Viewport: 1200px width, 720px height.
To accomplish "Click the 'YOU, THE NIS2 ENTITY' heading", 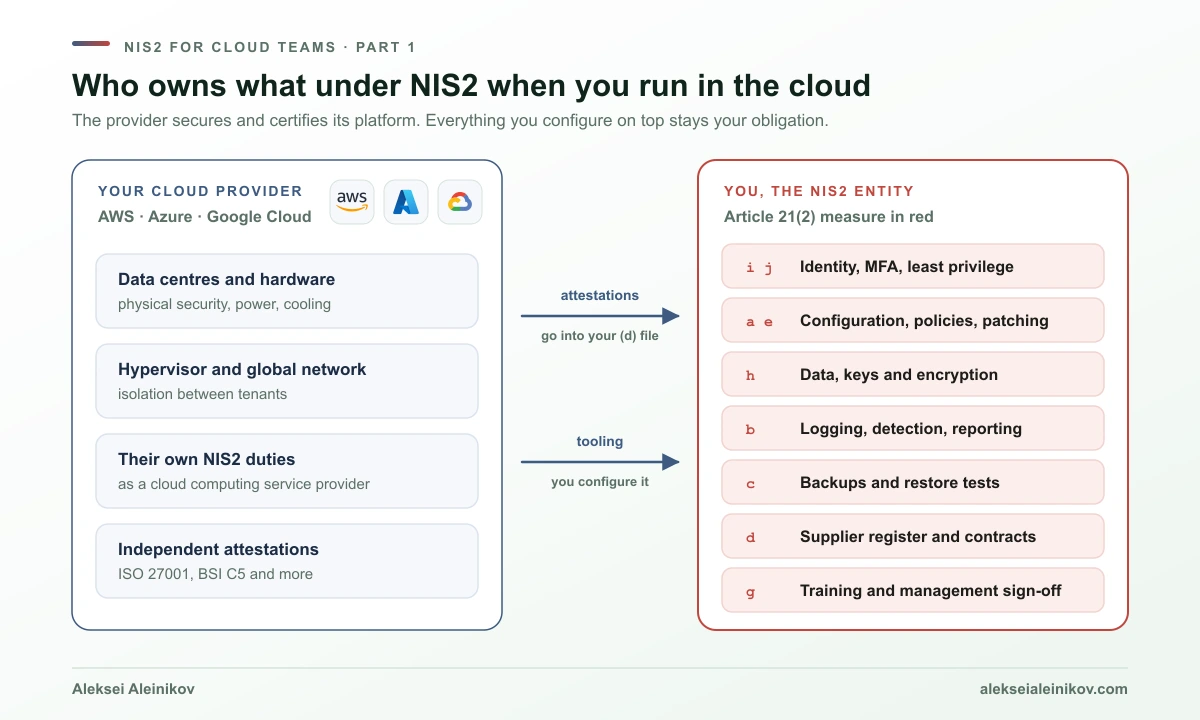I will [819, 191].
